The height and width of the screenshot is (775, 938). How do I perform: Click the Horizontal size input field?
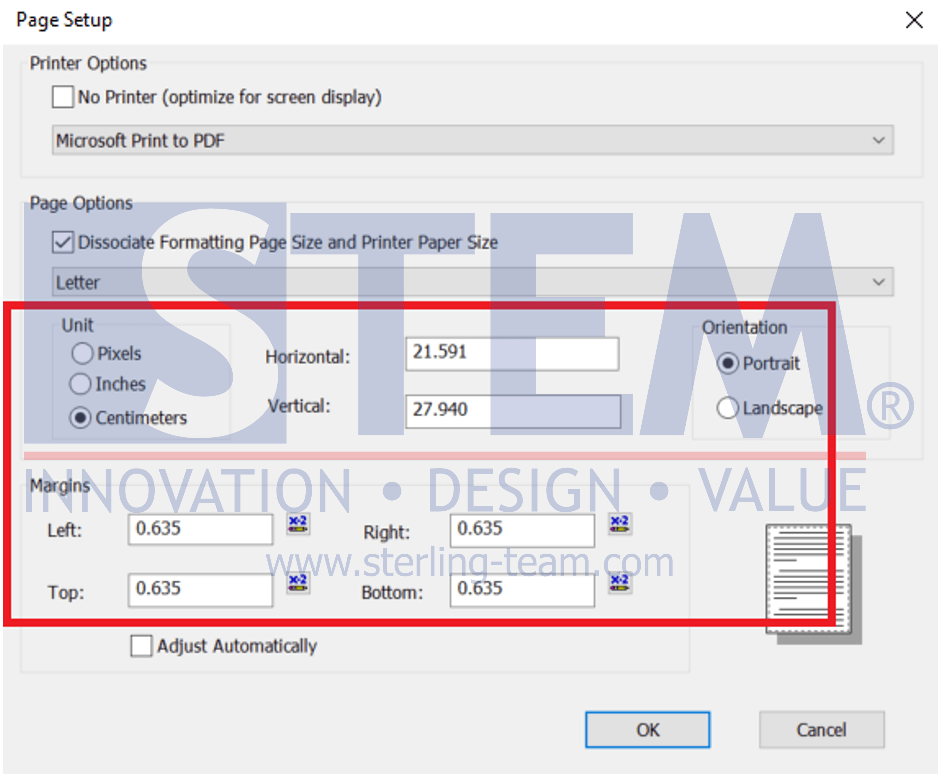(x=512, y=353)
